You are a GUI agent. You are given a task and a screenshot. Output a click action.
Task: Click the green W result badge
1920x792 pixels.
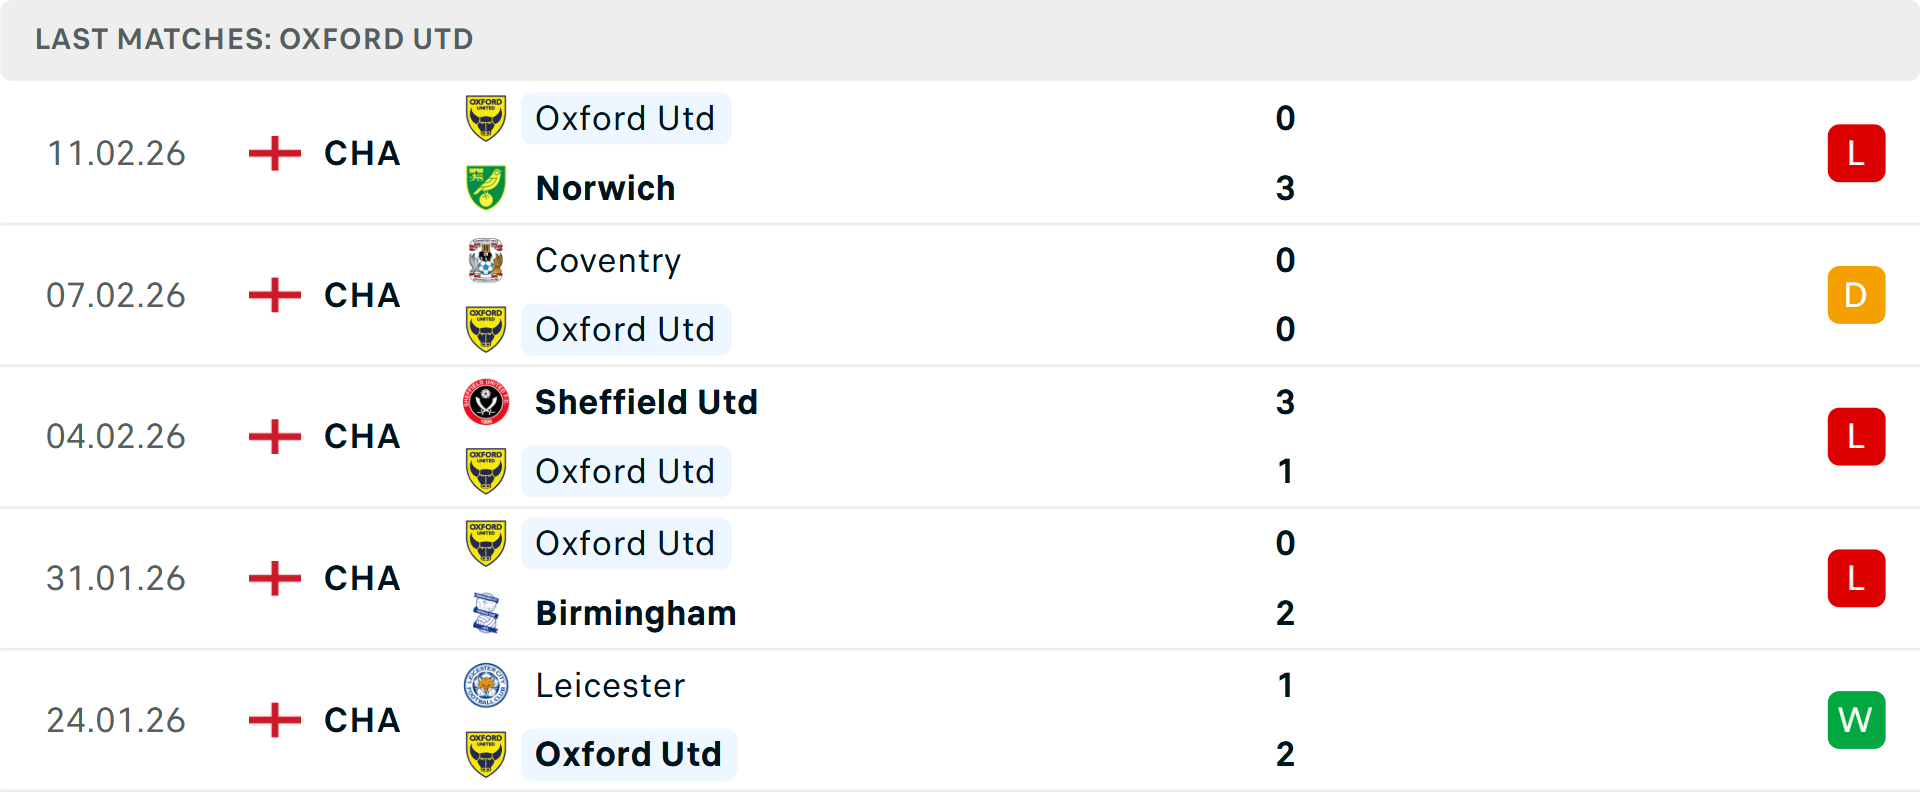[x=1856, y=720]
